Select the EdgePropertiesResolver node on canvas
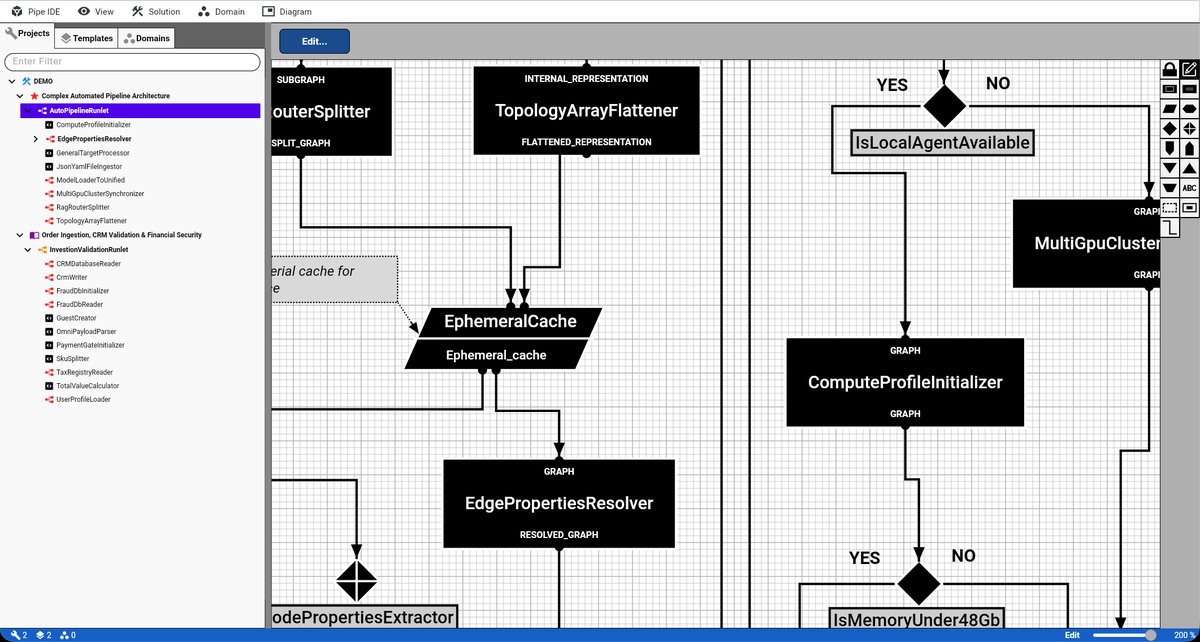The width and height of the screenshot is (1200, 642). [559, 504]
